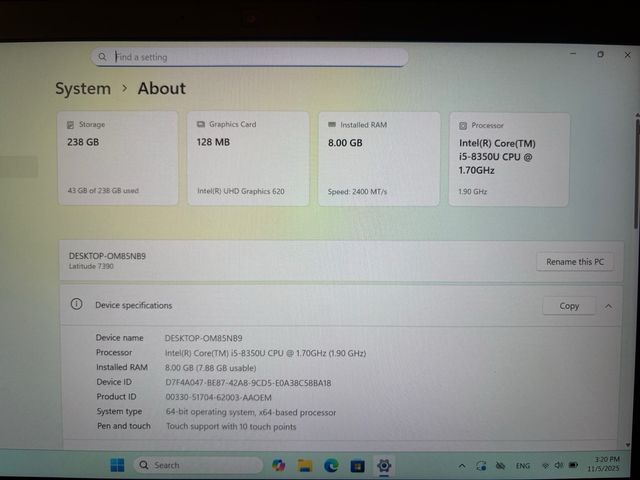640x480 pixels.
Task: Click the Find a setting search box
Action: pyautogui.click(x=249, y=57)
